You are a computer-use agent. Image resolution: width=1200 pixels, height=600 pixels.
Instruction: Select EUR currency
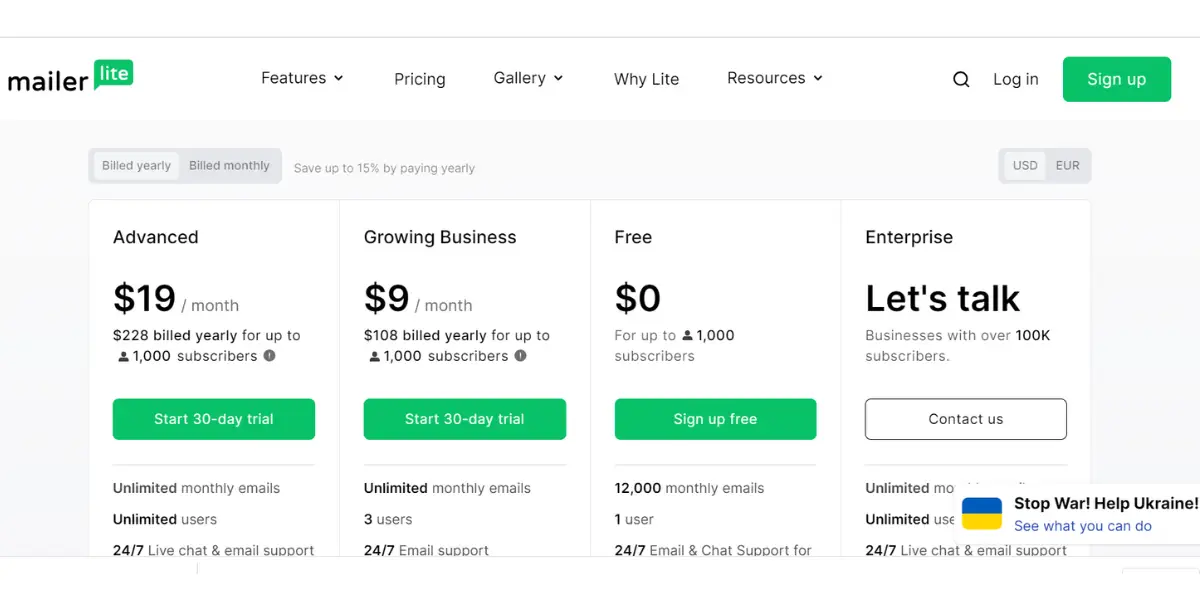click(1068, 166)
